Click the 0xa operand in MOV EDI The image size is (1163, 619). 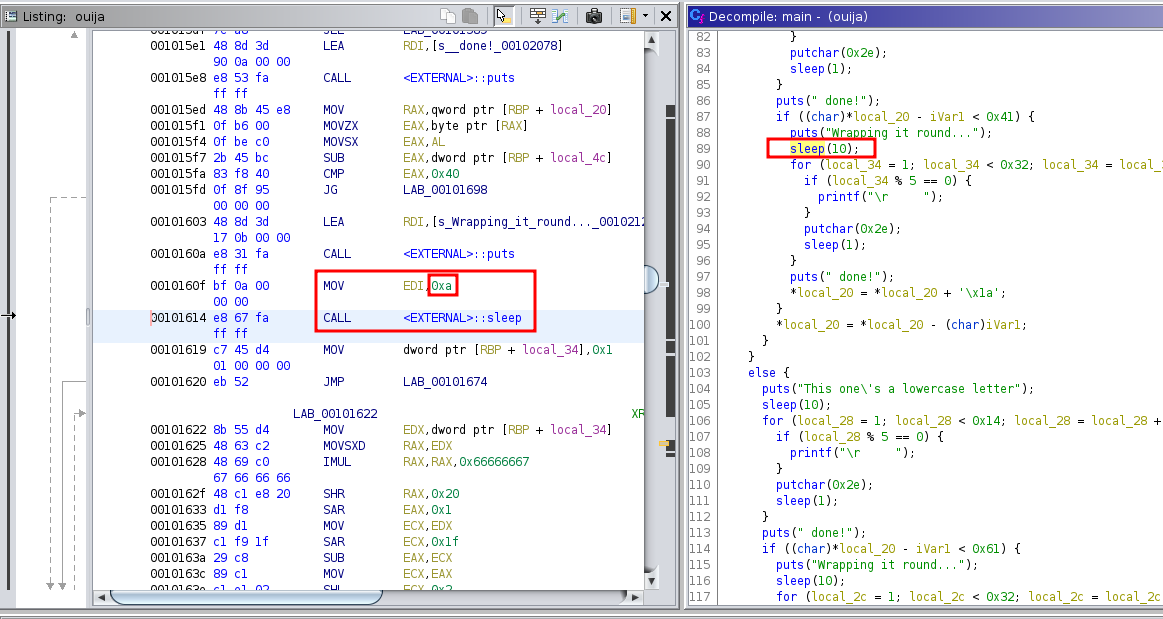[x=442, y=287]
